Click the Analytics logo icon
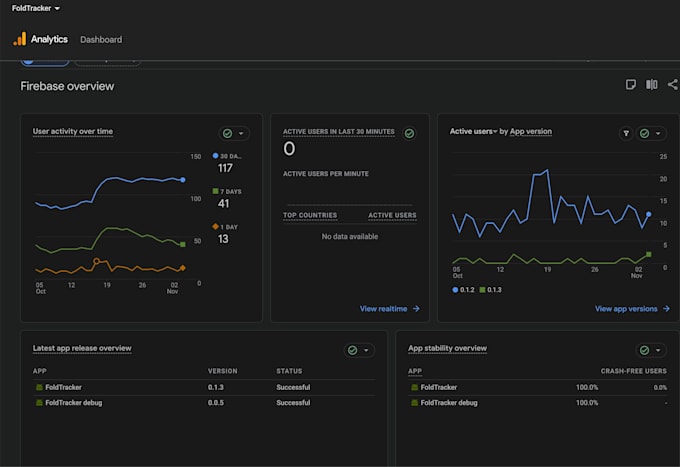Viewport: 680px width, 467px height. point(20,39)
